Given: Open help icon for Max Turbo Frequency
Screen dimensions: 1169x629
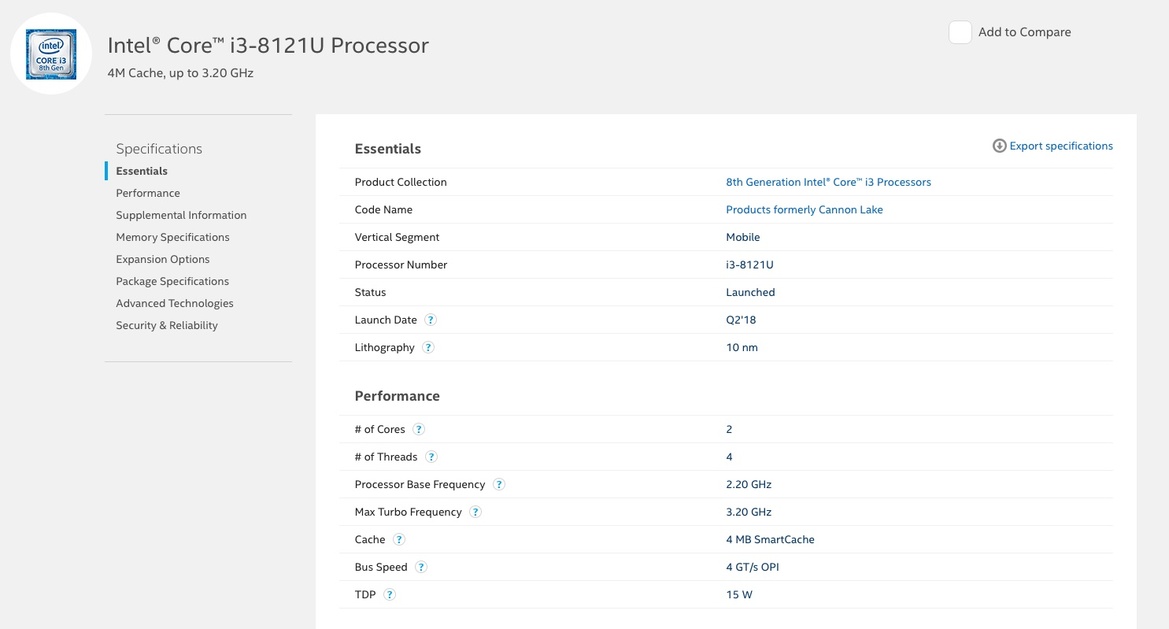Looking at the screenshot, I should coord(475,512).
